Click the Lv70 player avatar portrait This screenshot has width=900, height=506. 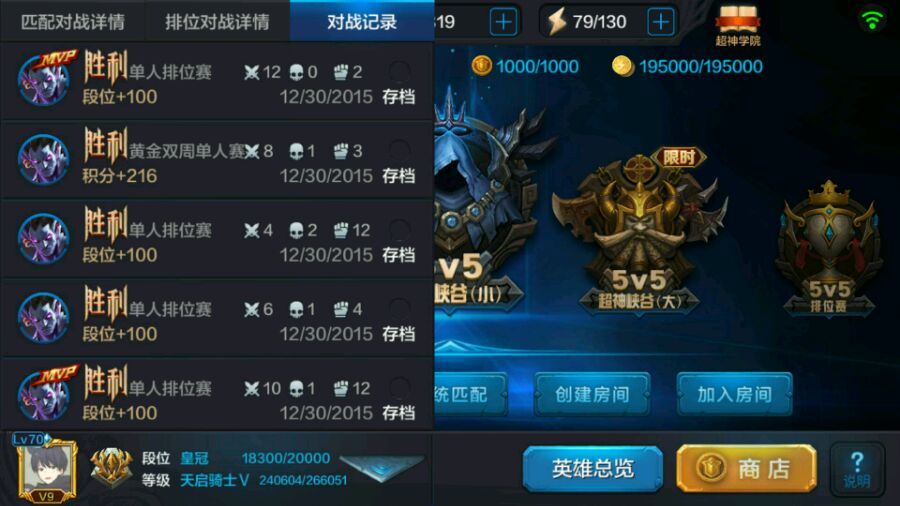[x=46, y=469]
